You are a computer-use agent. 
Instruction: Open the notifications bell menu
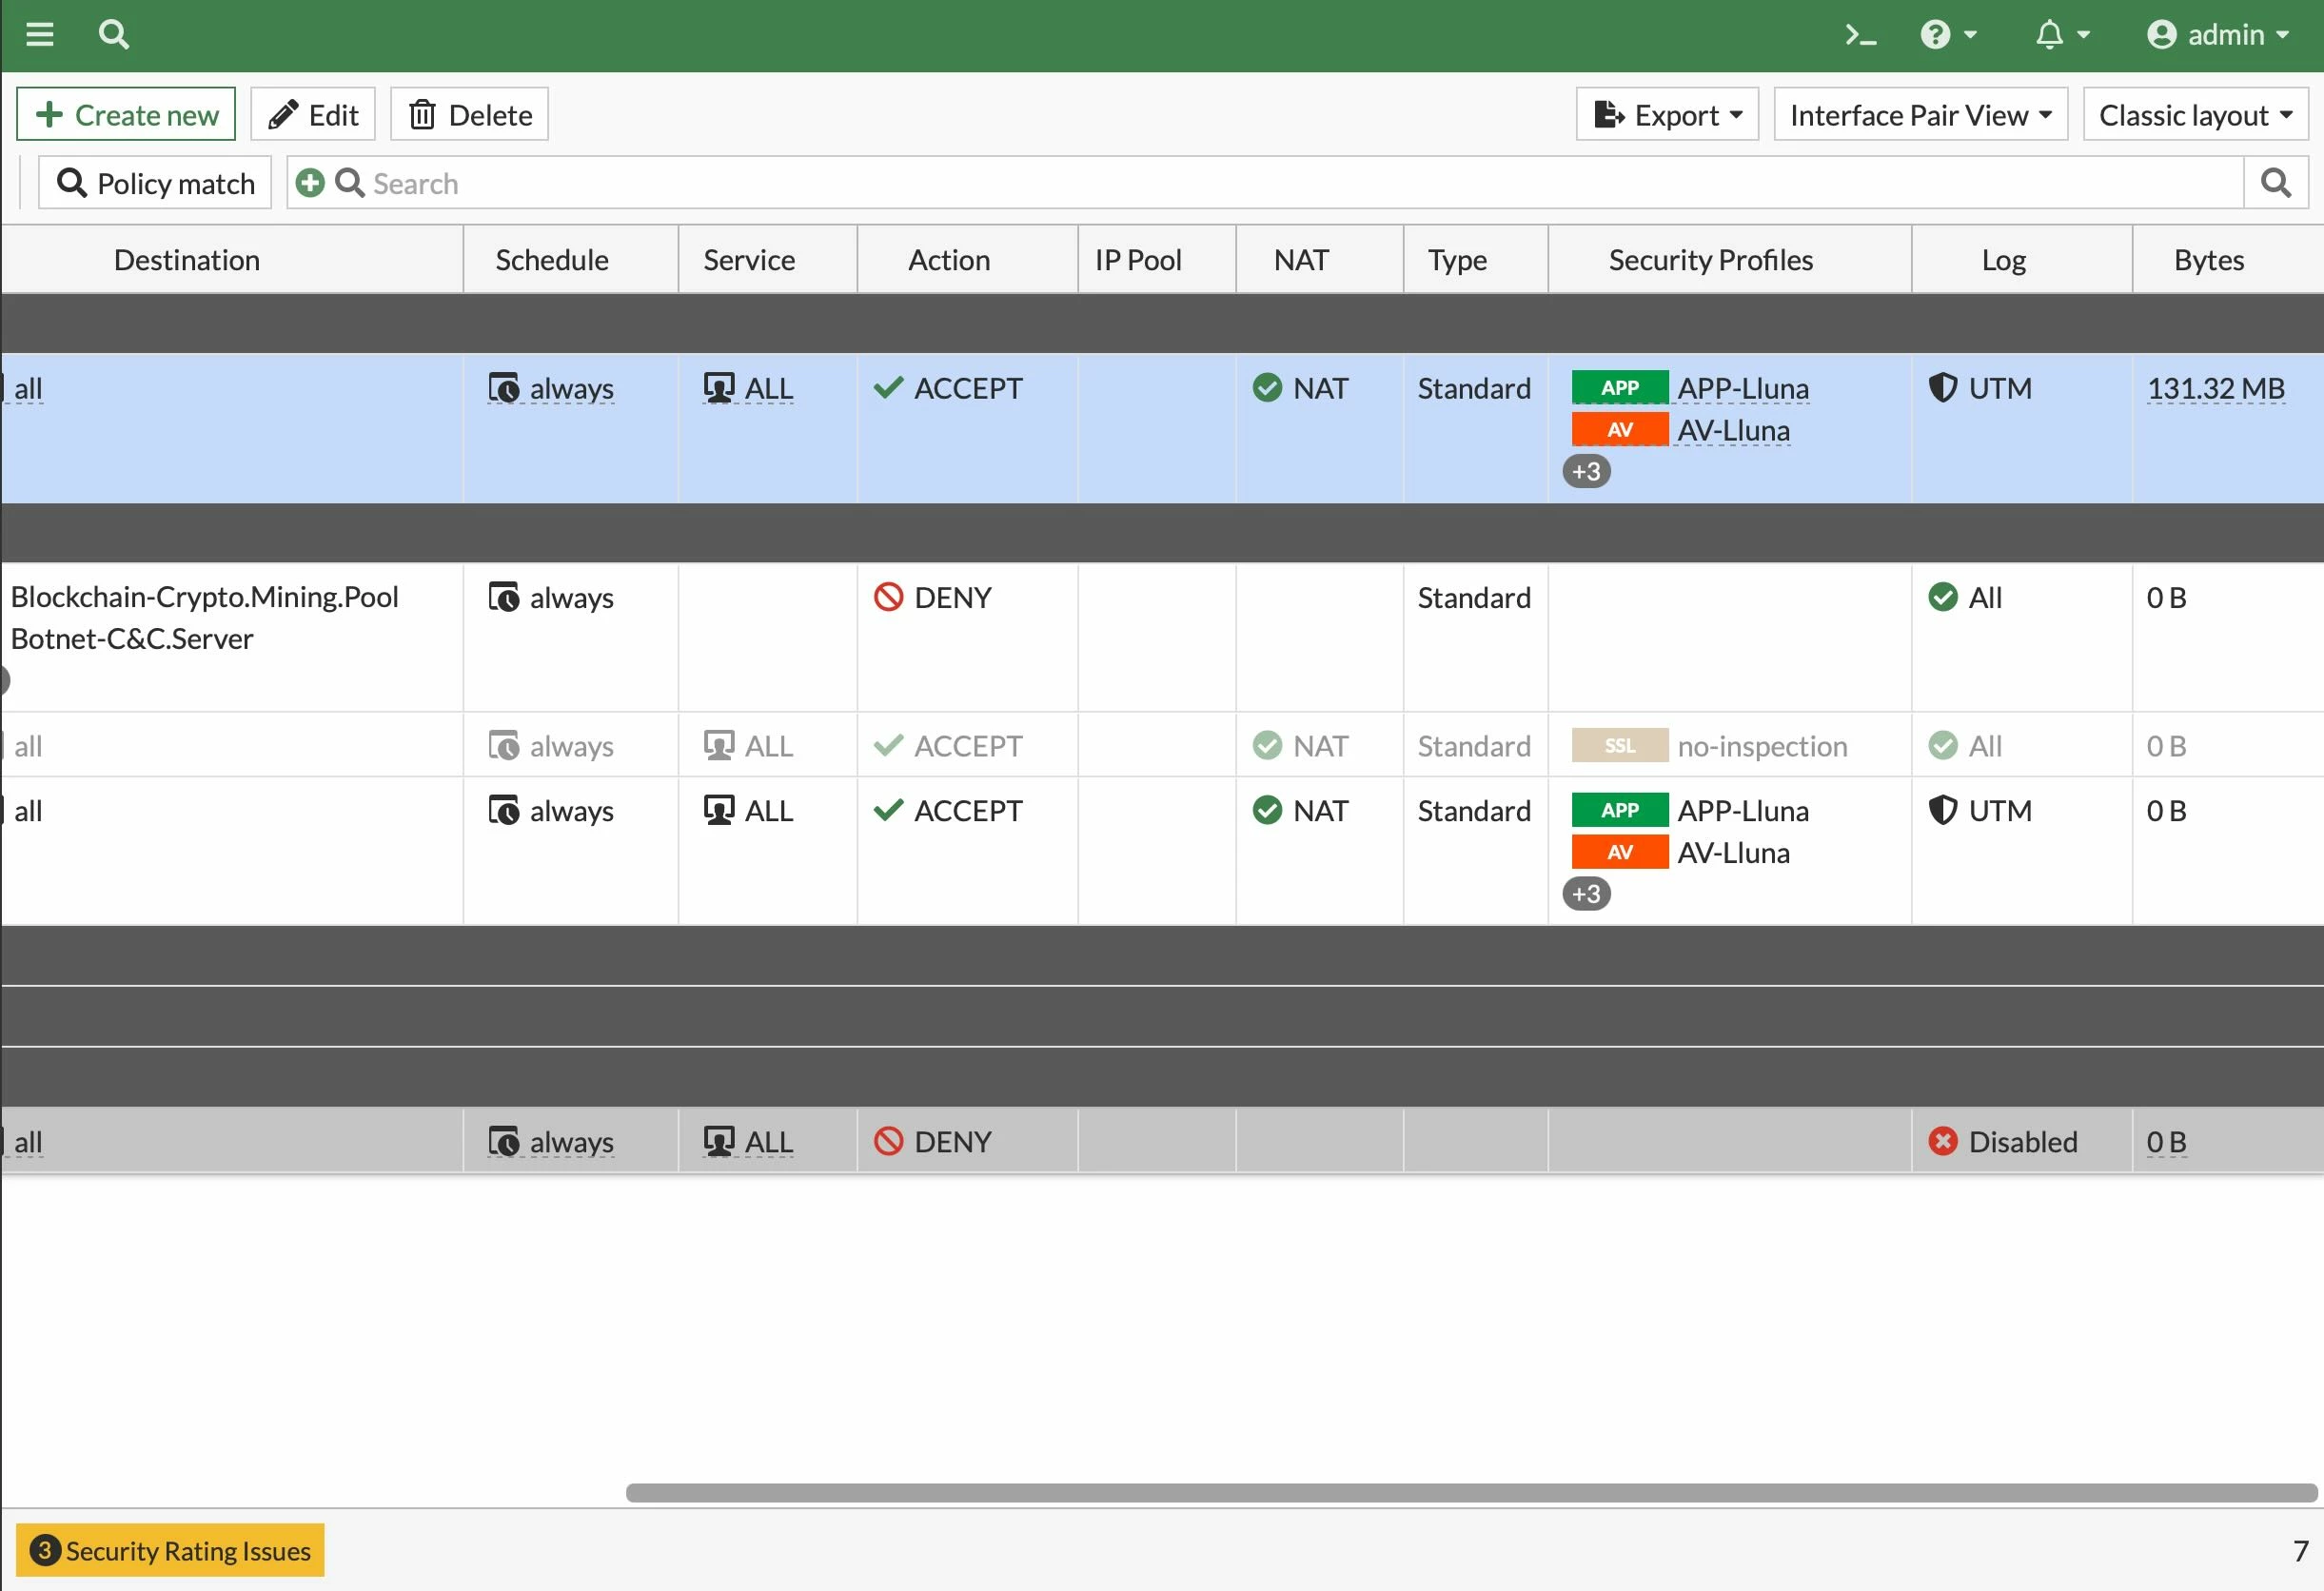(2062, 35)
